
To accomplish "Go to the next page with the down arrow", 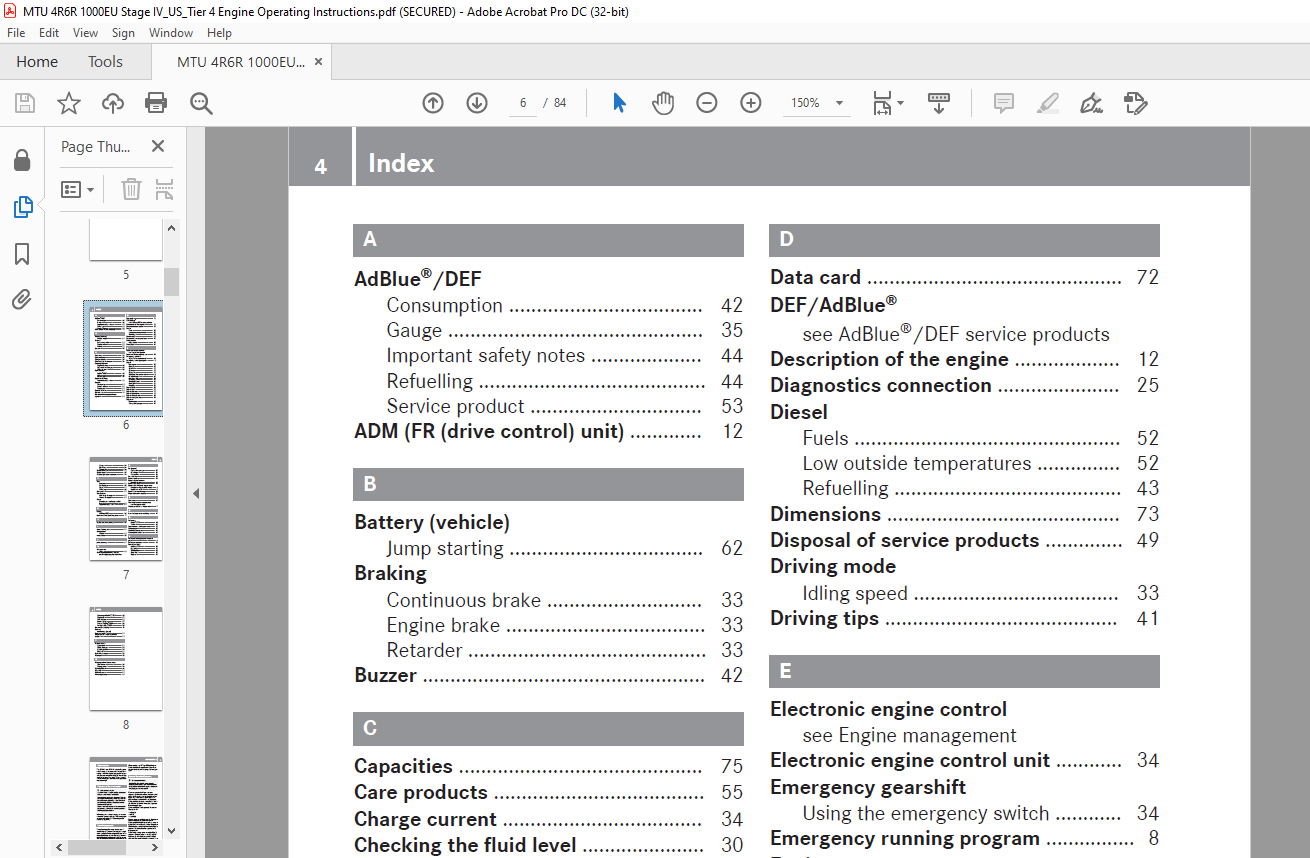I will pyautogui.click(x=477, y=103).
